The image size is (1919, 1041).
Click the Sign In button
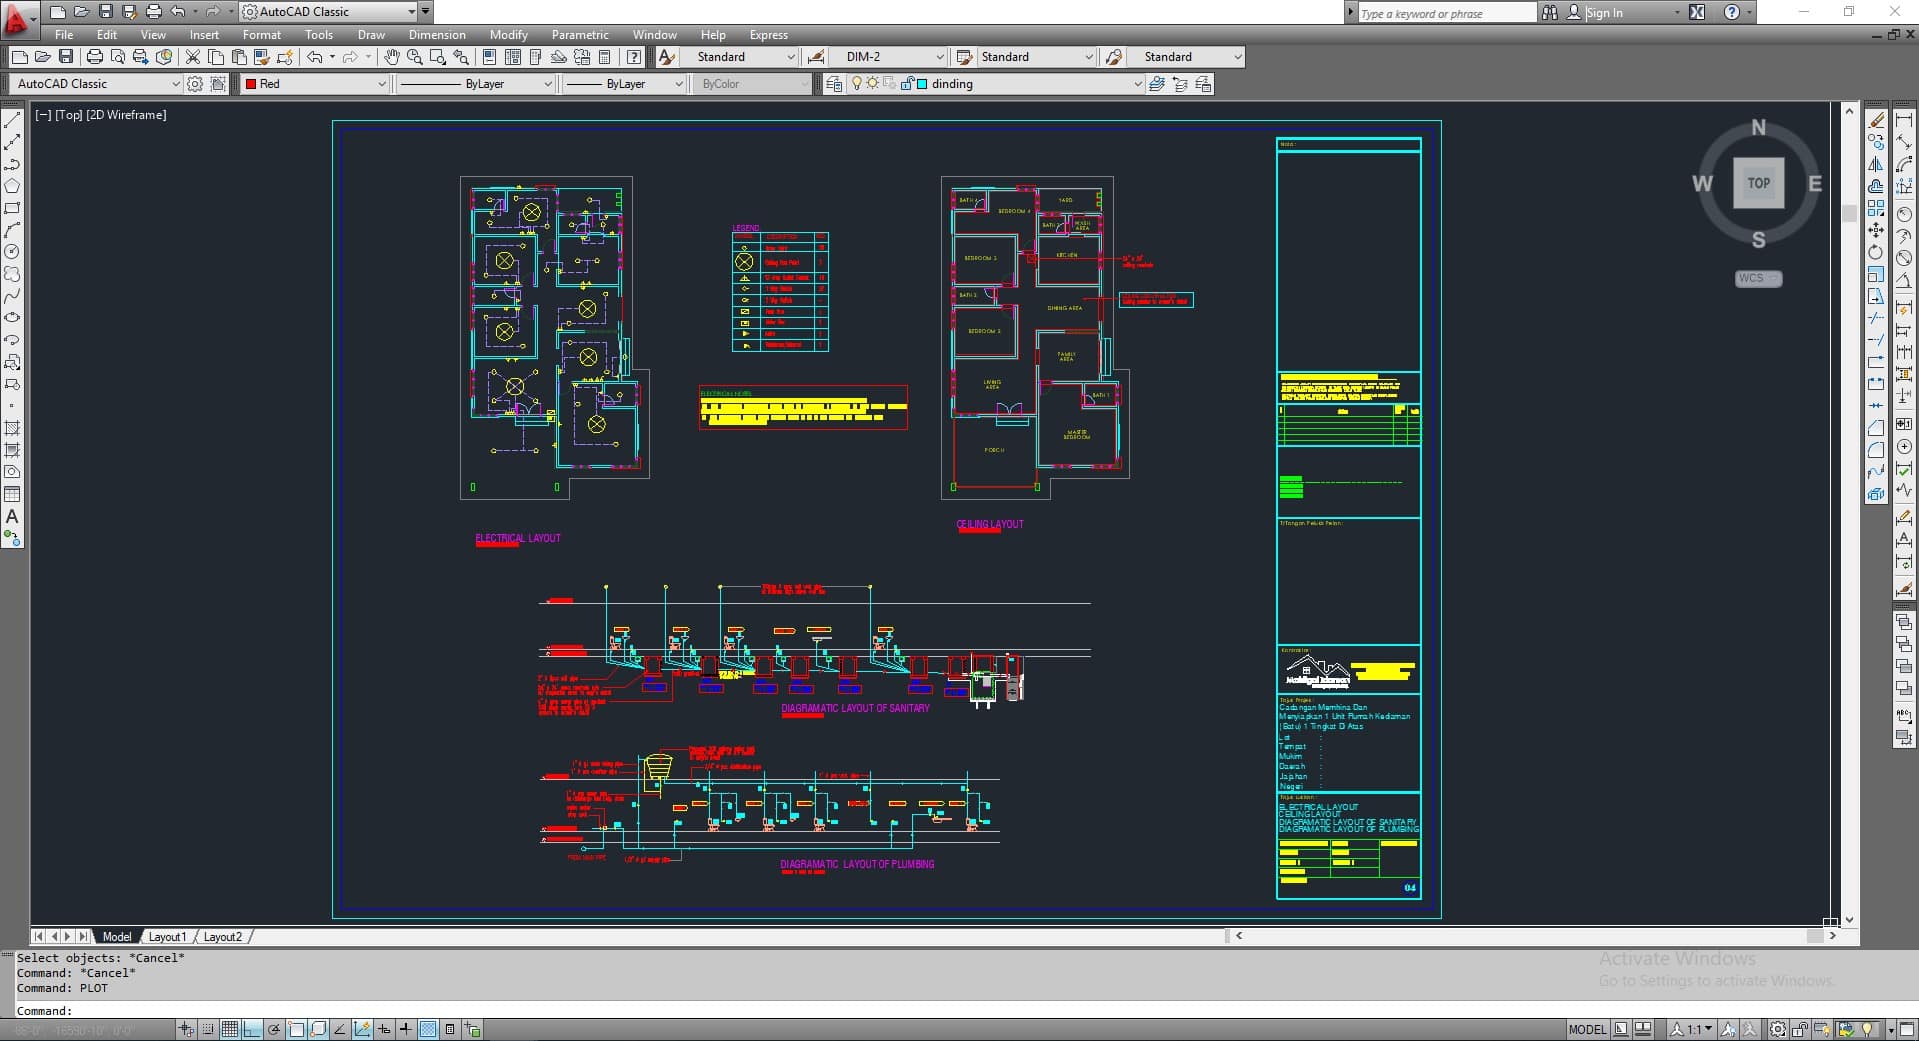point(1604,13)
